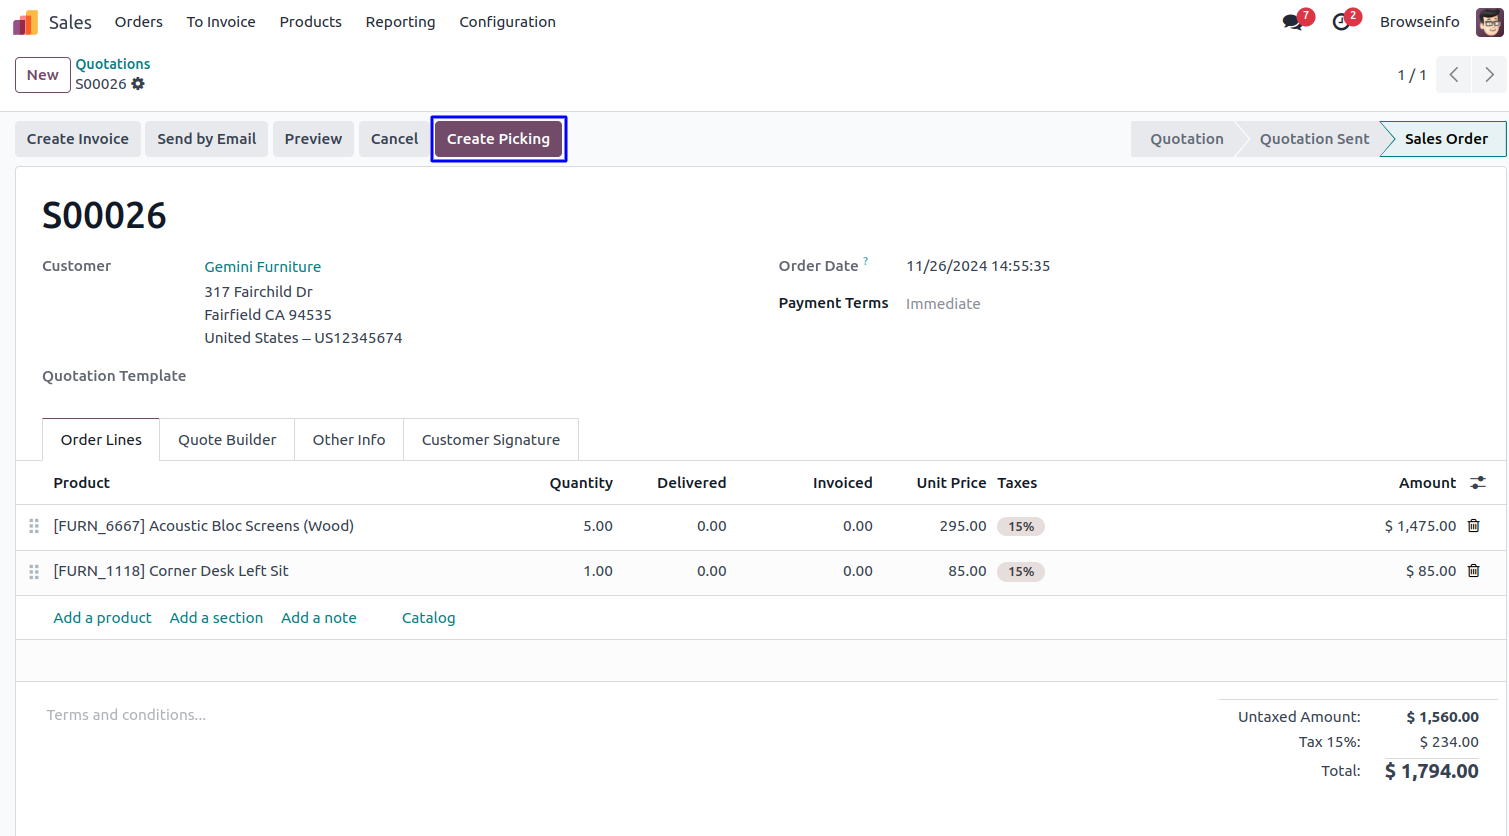The image size is (1509, 836).
Task: Open the Configuration menu
Action: pyautogui.click(x=507, y=22)
